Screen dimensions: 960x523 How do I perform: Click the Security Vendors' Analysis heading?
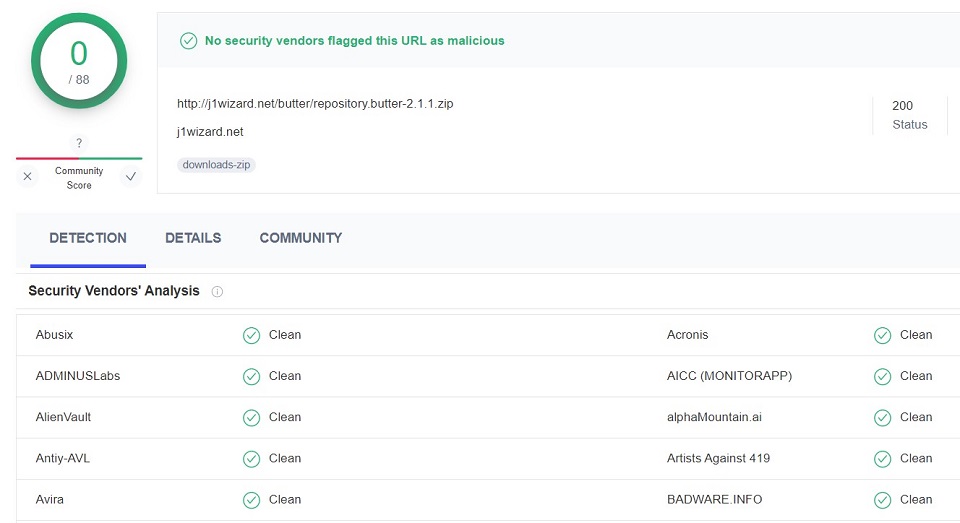[x=114, y=291]
